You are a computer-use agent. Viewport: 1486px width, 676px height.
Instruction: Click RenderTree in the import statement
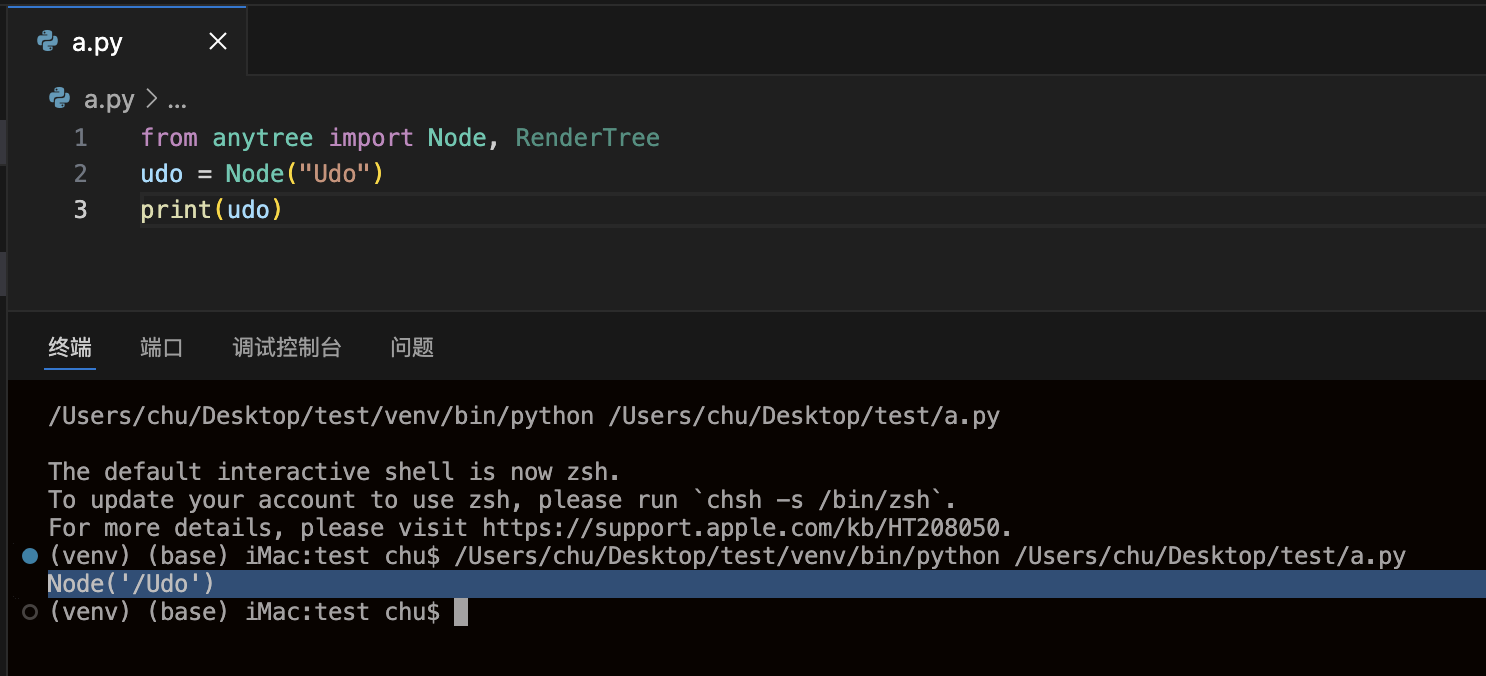tap(587, 138)
